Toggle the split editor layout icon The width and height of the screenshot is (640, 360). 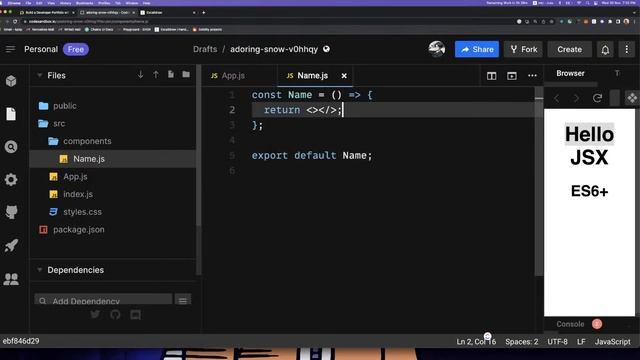coord(491,76)
